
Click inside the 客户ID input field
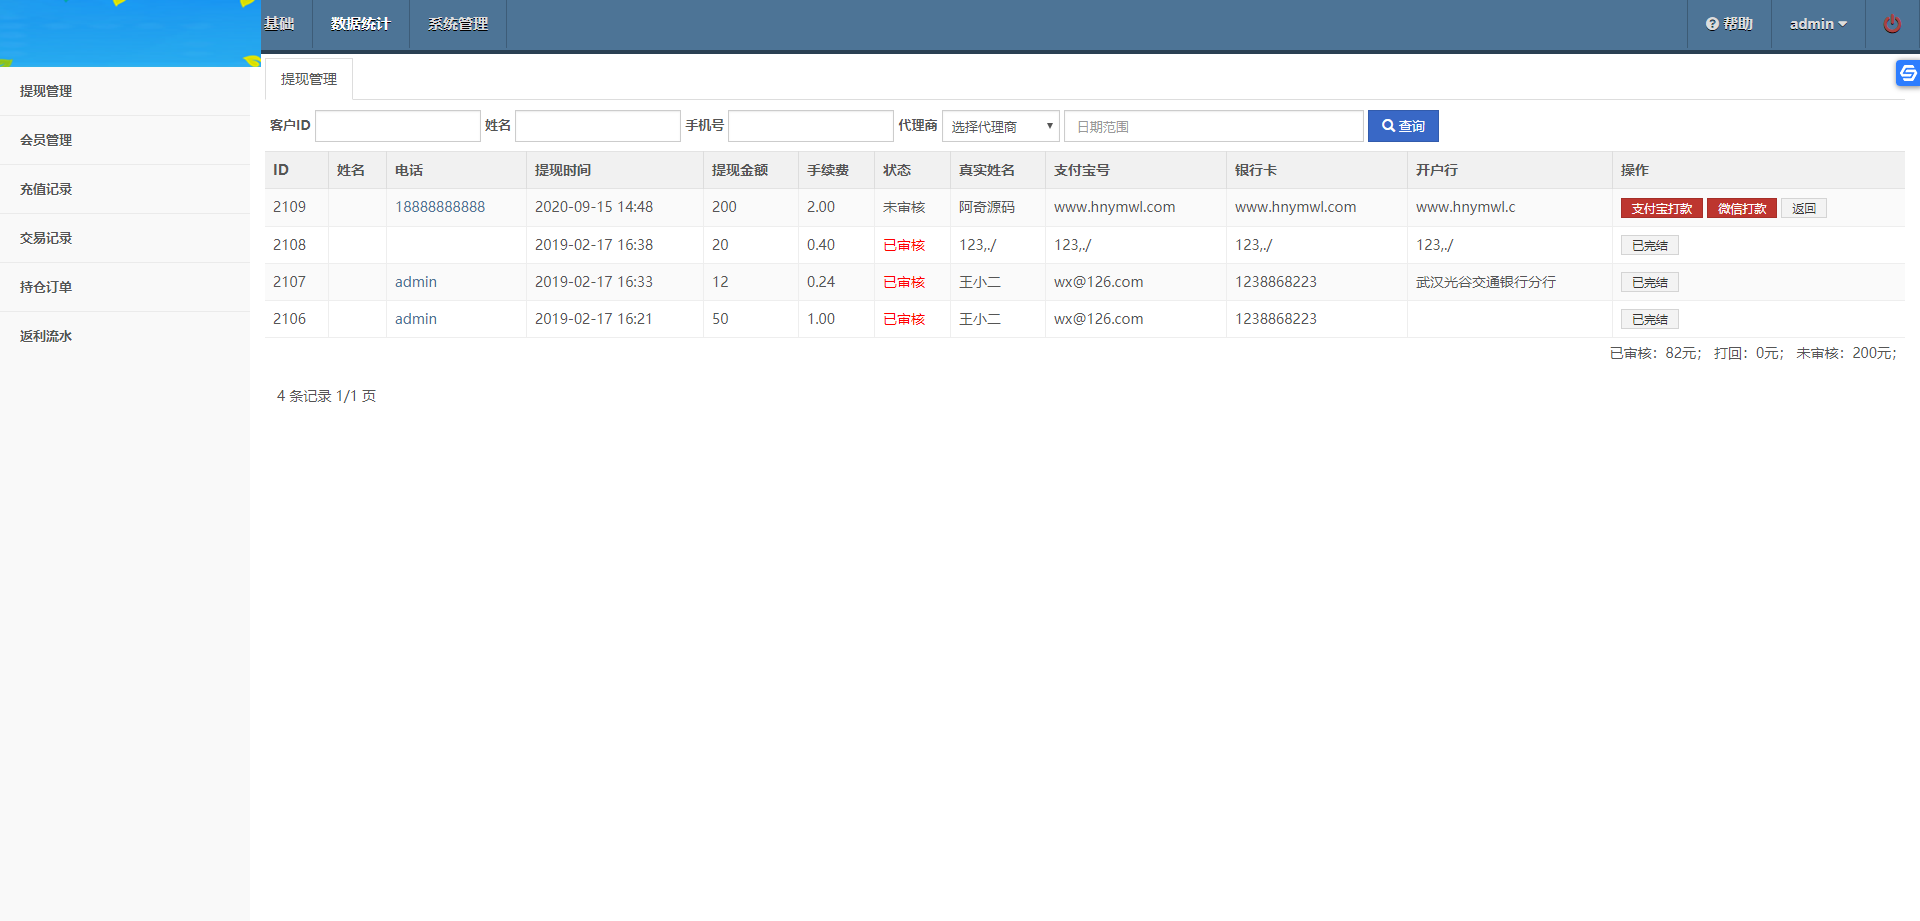coord(397,126)
